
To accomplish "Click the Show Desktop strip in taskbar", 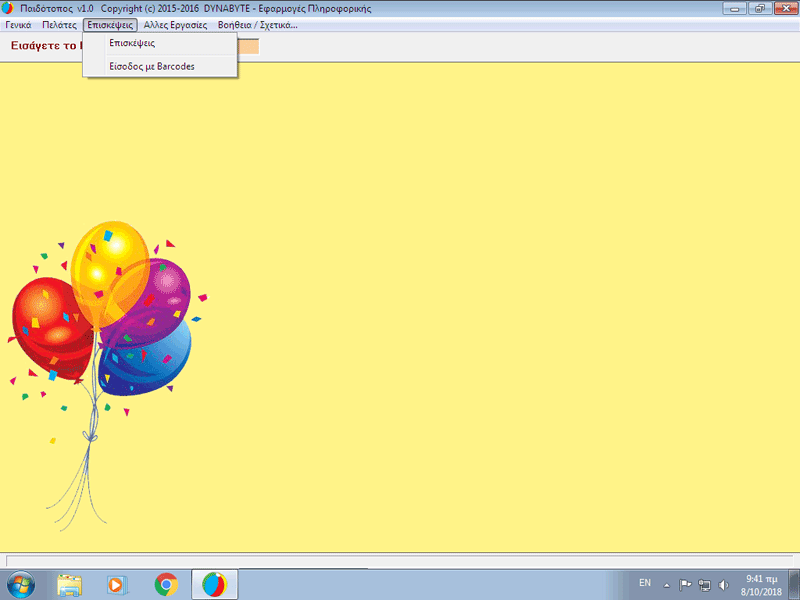I will [x=794, y=585].
